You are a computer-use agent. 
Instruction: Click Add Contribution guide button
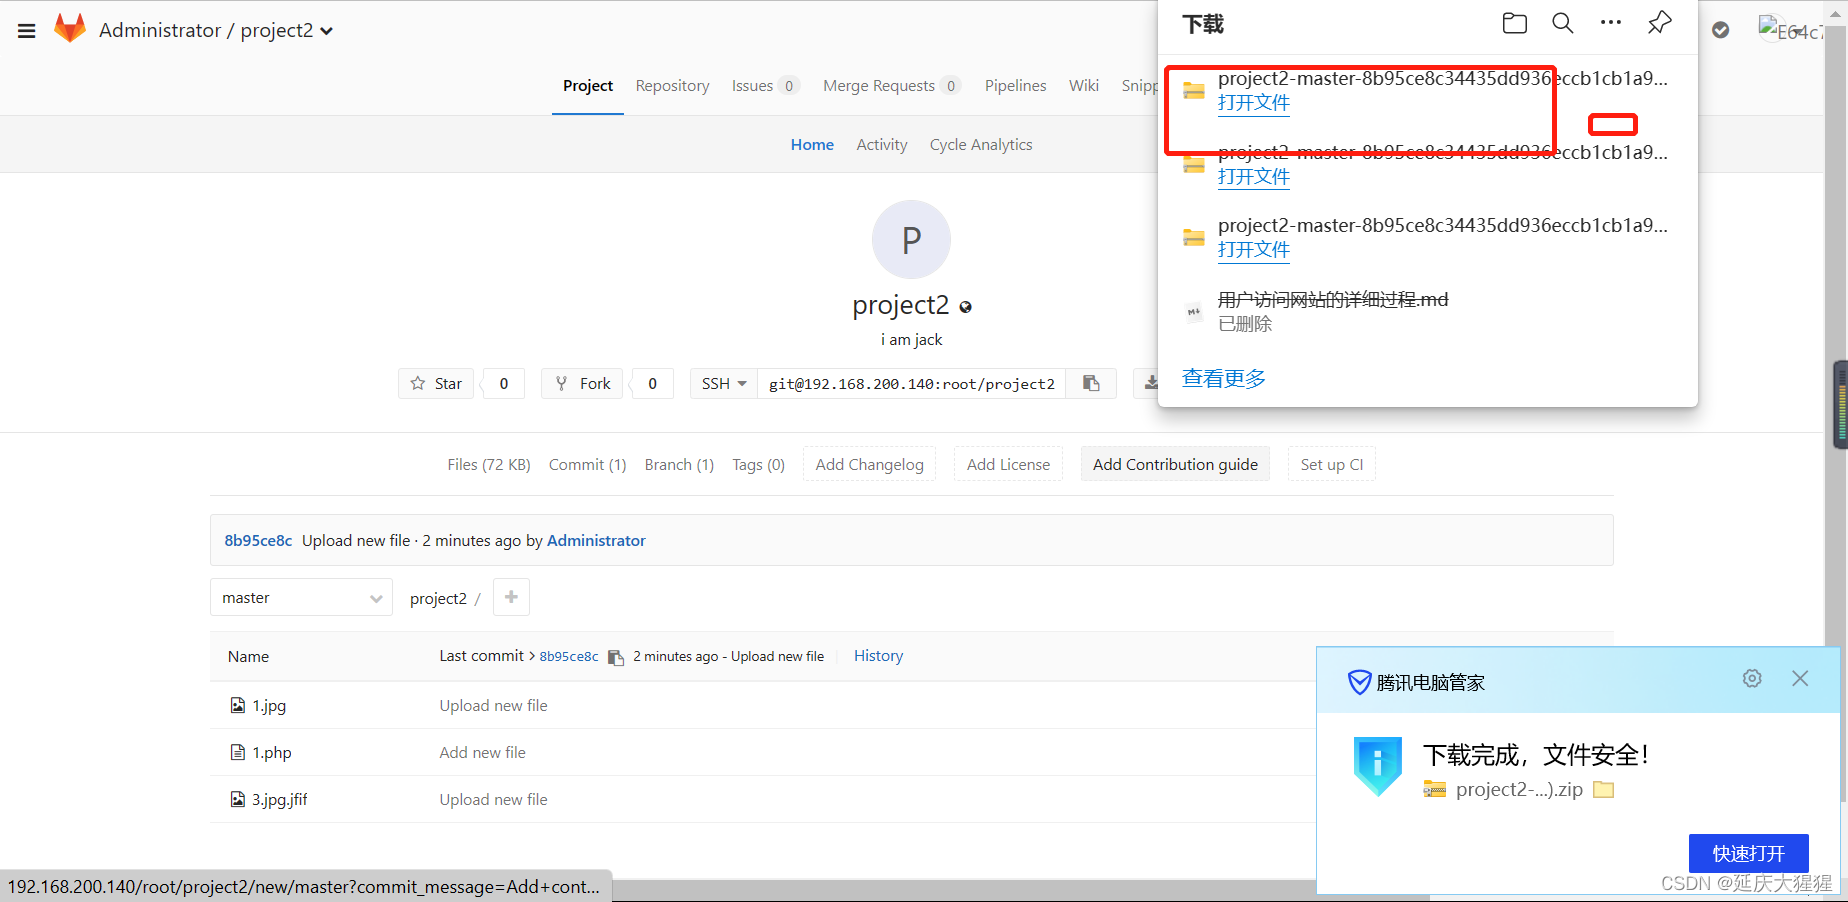coord(1175,464)
